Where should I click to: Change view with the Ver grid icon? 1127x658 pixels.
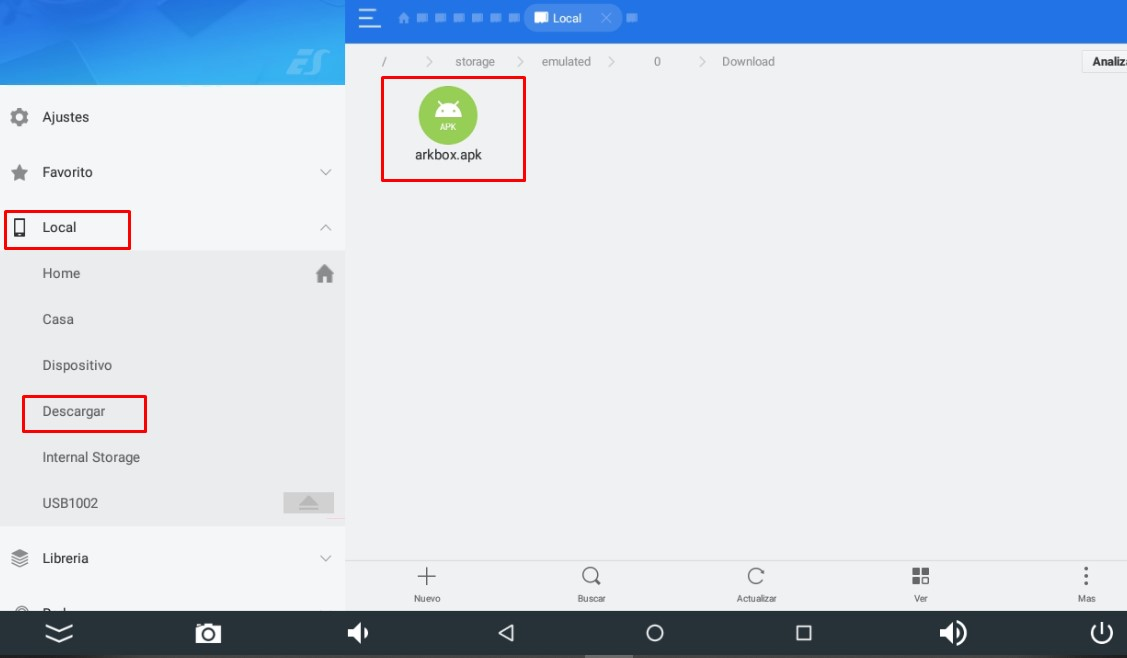(x=920, y=577)
